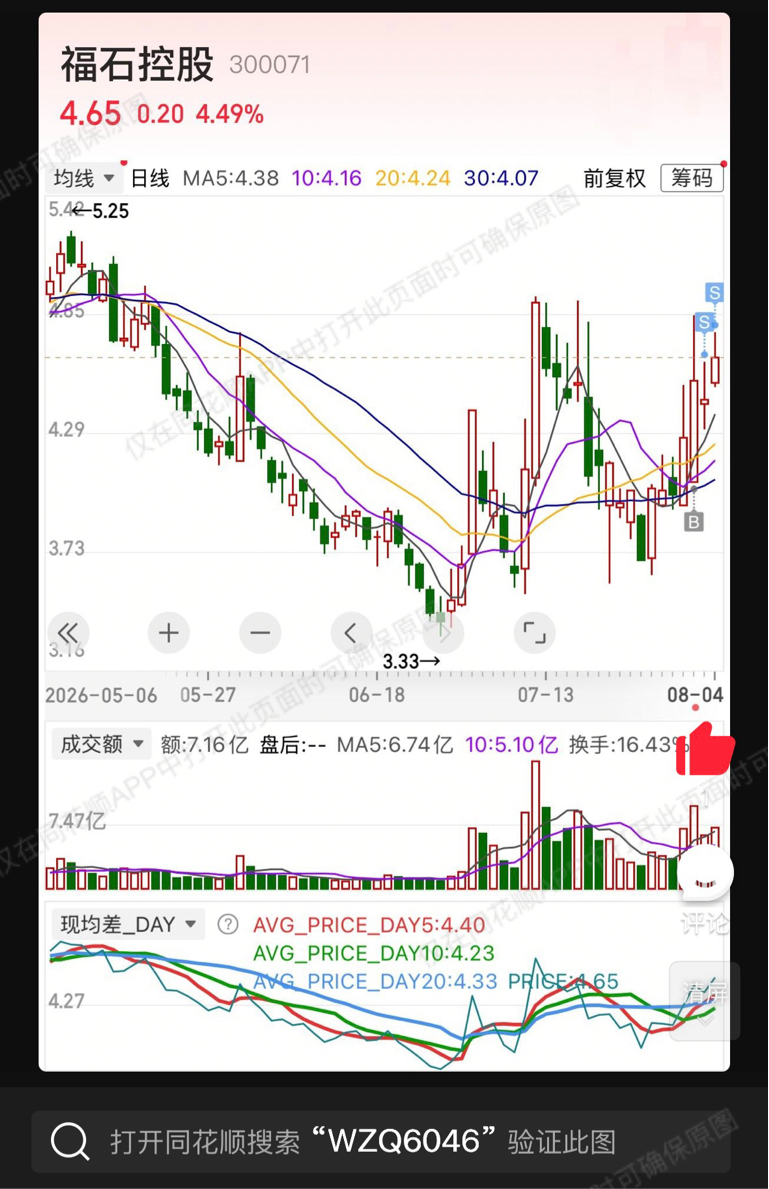This screenshot has height=1189, width=769.
Task: Select the upper S sell marker
Action: [x=714, y=293]
